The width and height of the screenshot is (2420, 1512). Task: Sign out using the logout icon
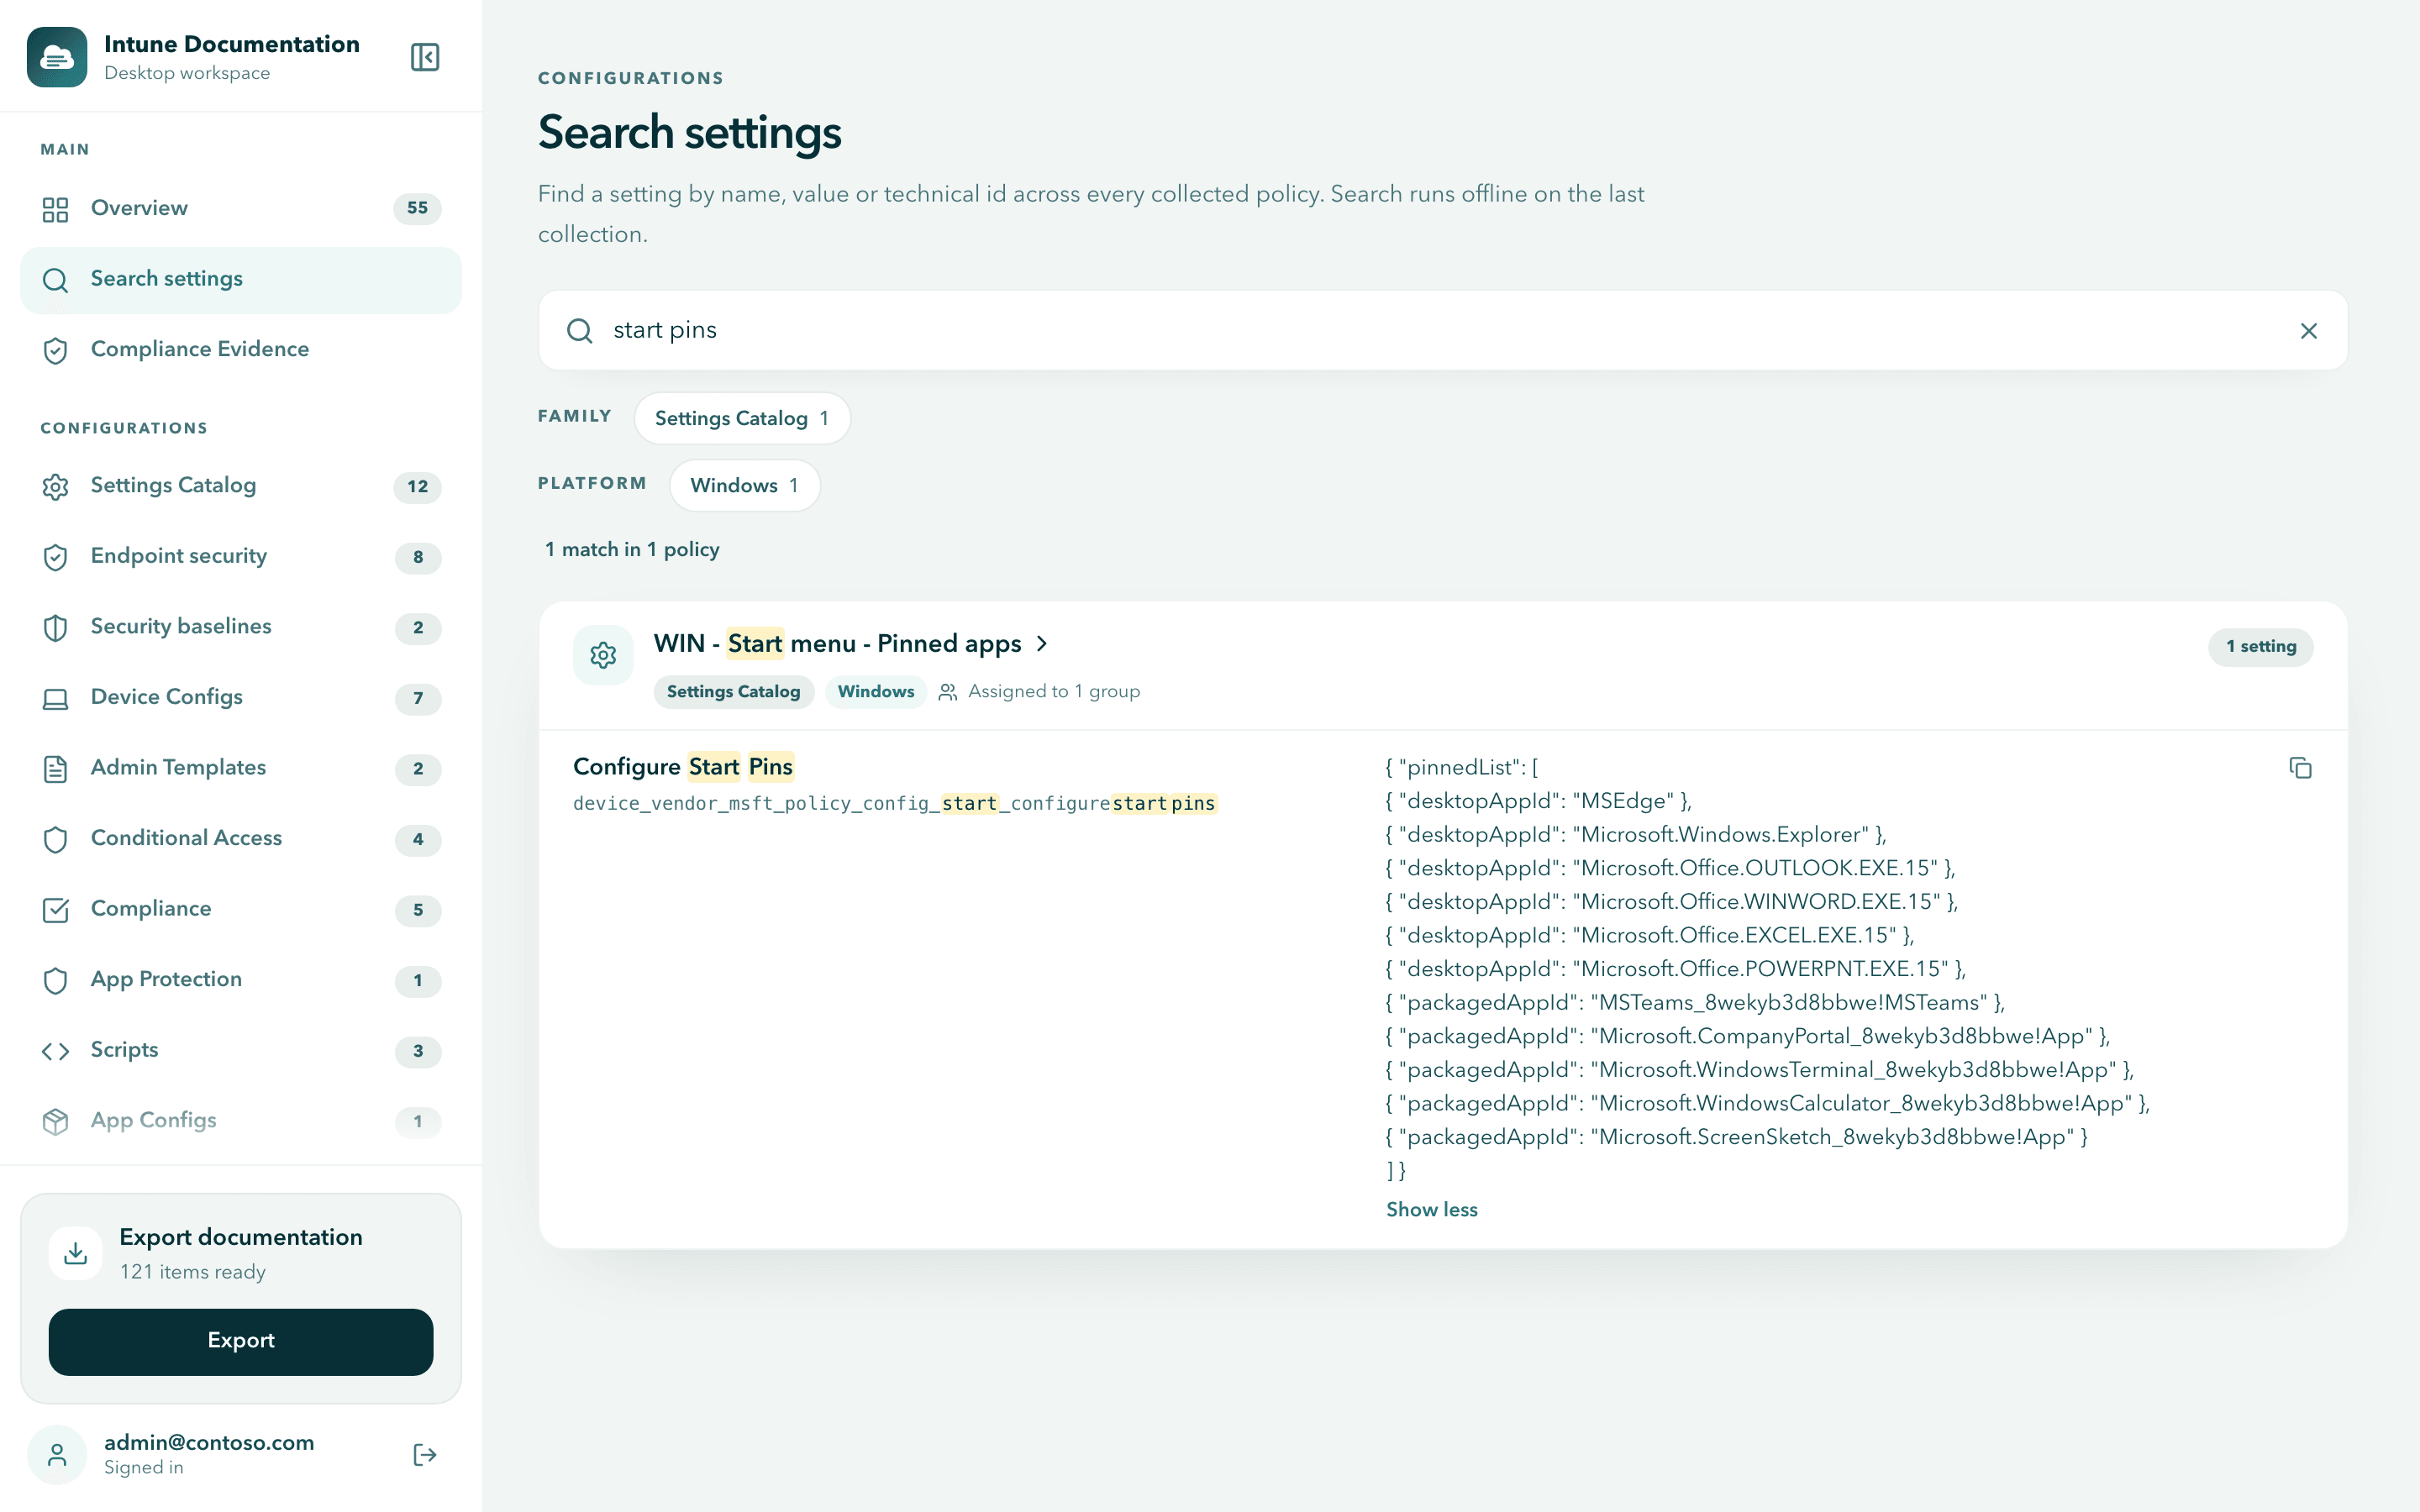click(424, 1454)
